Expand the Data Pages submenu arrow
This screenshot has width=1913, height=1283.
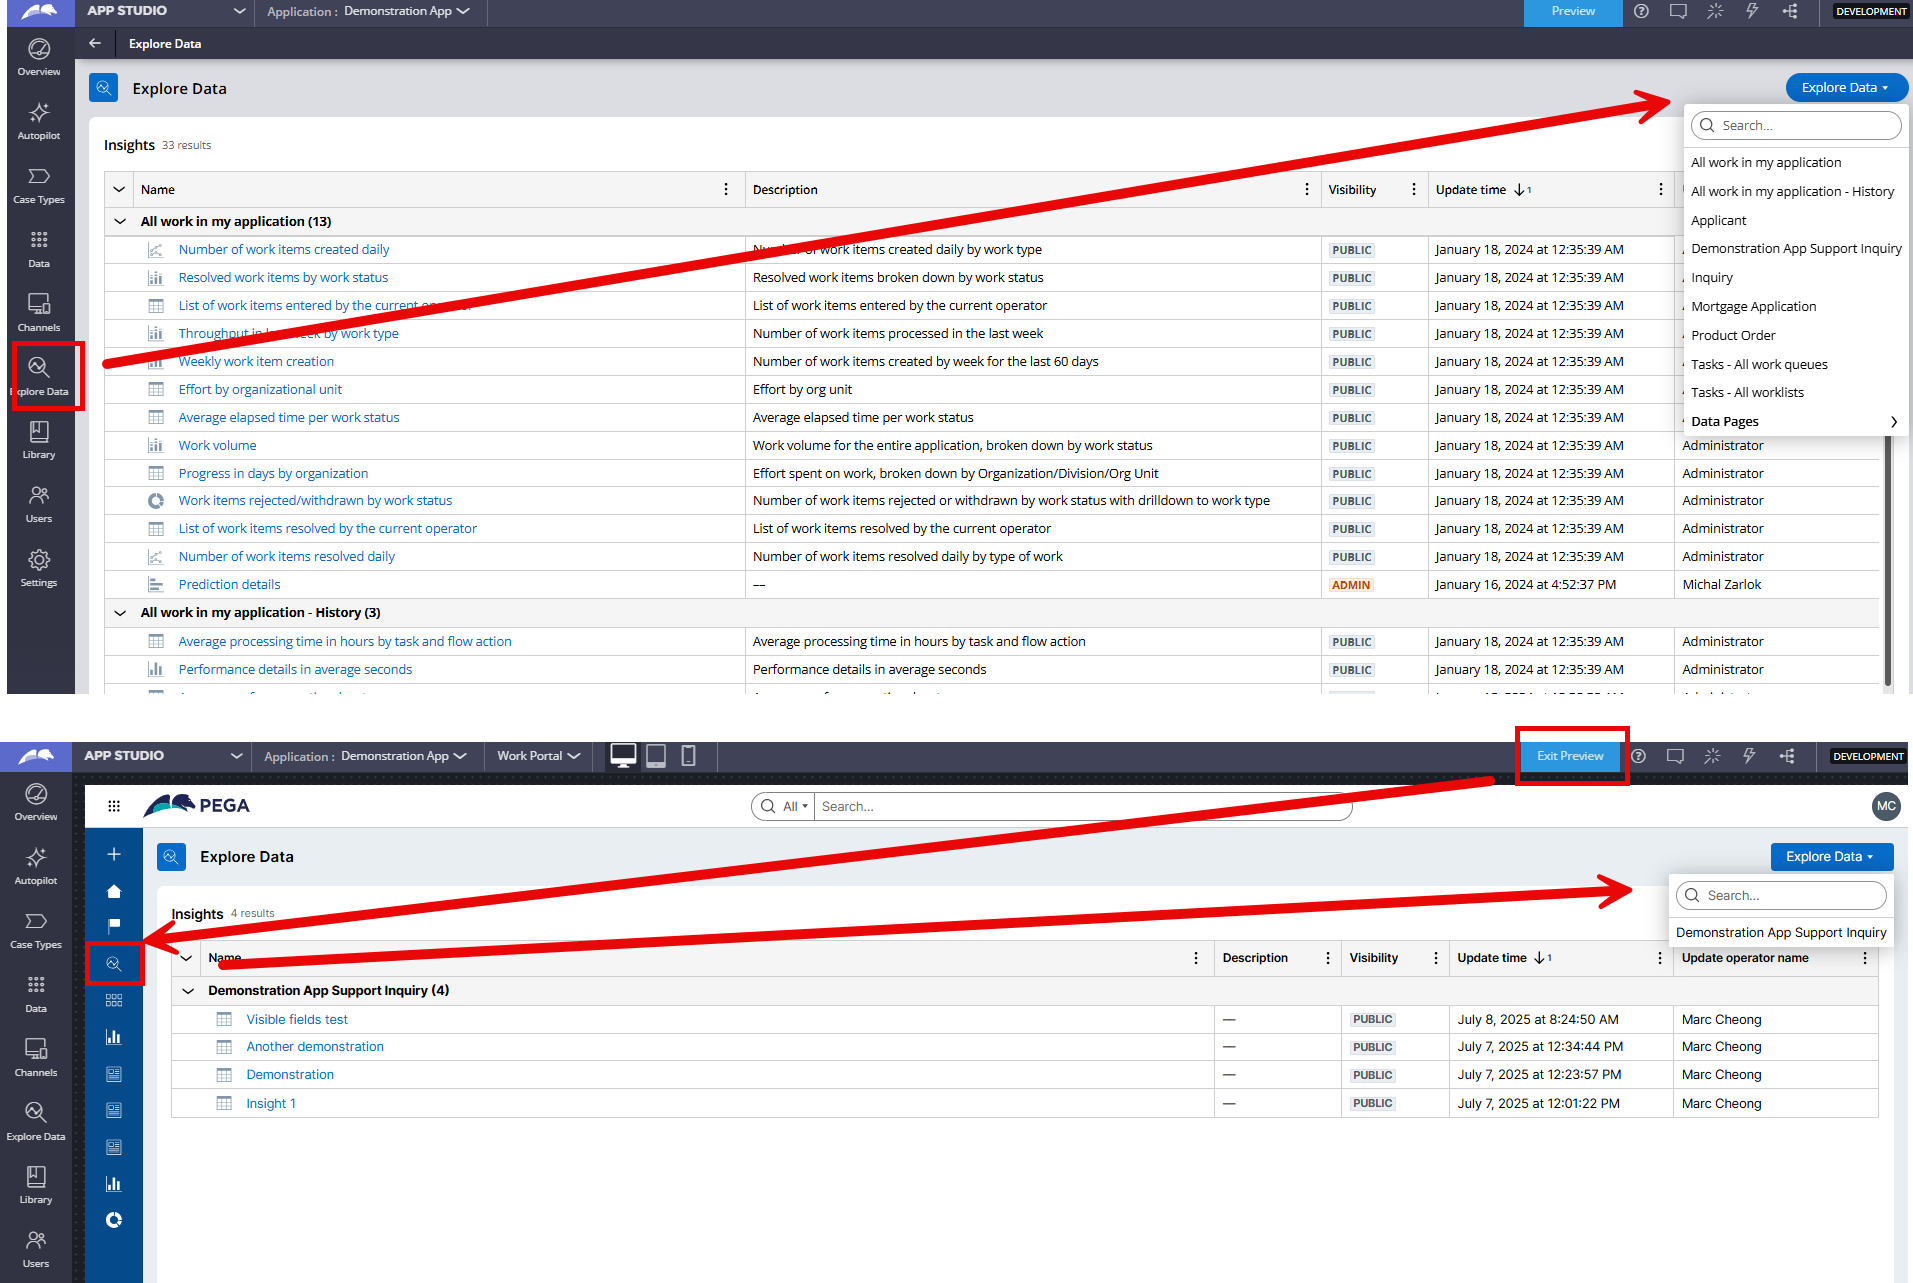(1893, 422)
